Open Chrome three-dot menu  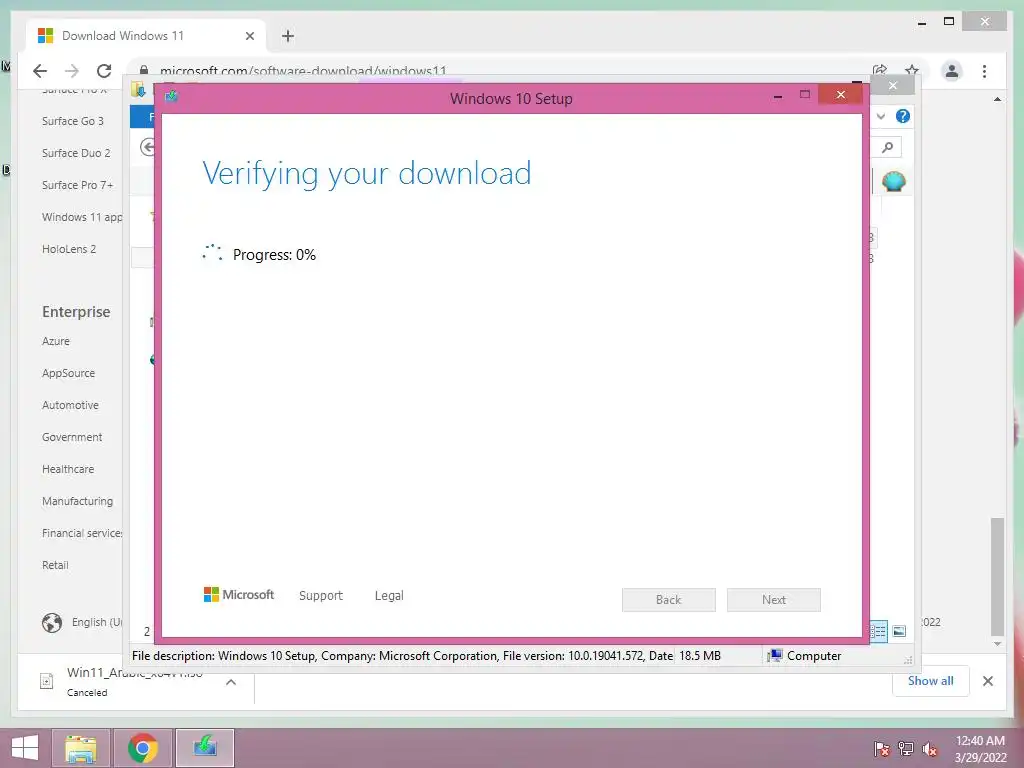pos(984,71)
